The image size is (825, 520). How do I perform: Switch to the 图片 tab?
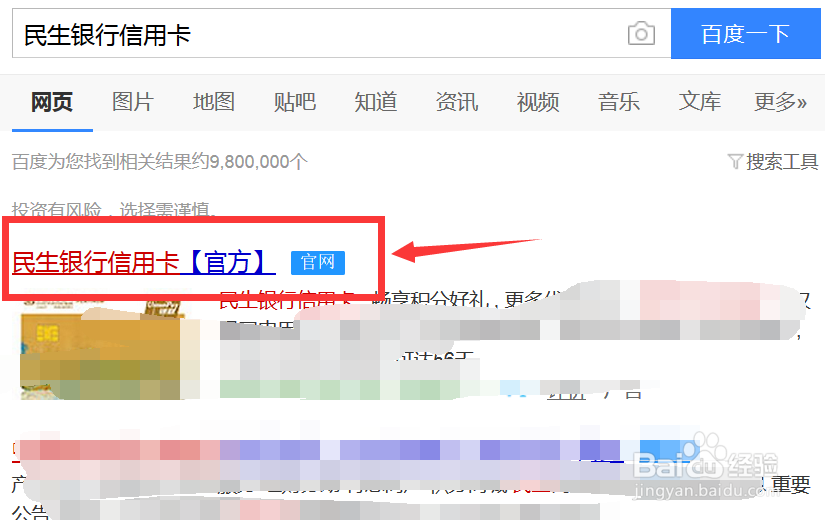click(x=133, y=102)
